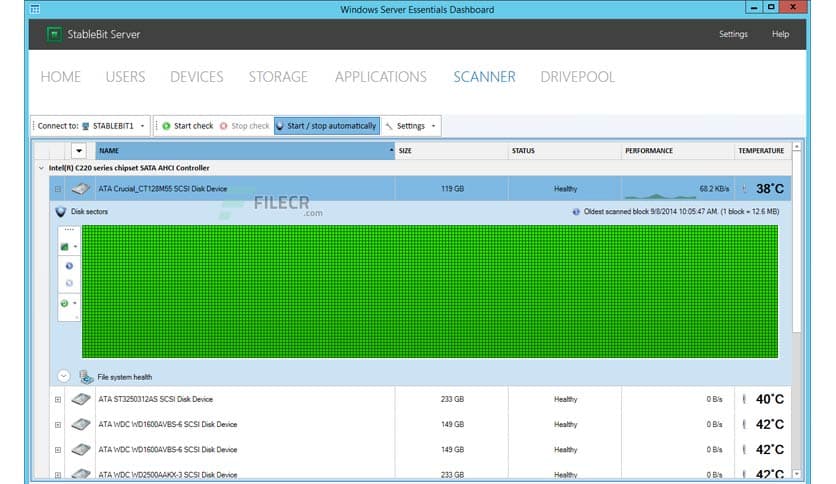Click the thermometer icon next to 38°C
Viewport: 836px width, 484px height.
pos(744,189)
